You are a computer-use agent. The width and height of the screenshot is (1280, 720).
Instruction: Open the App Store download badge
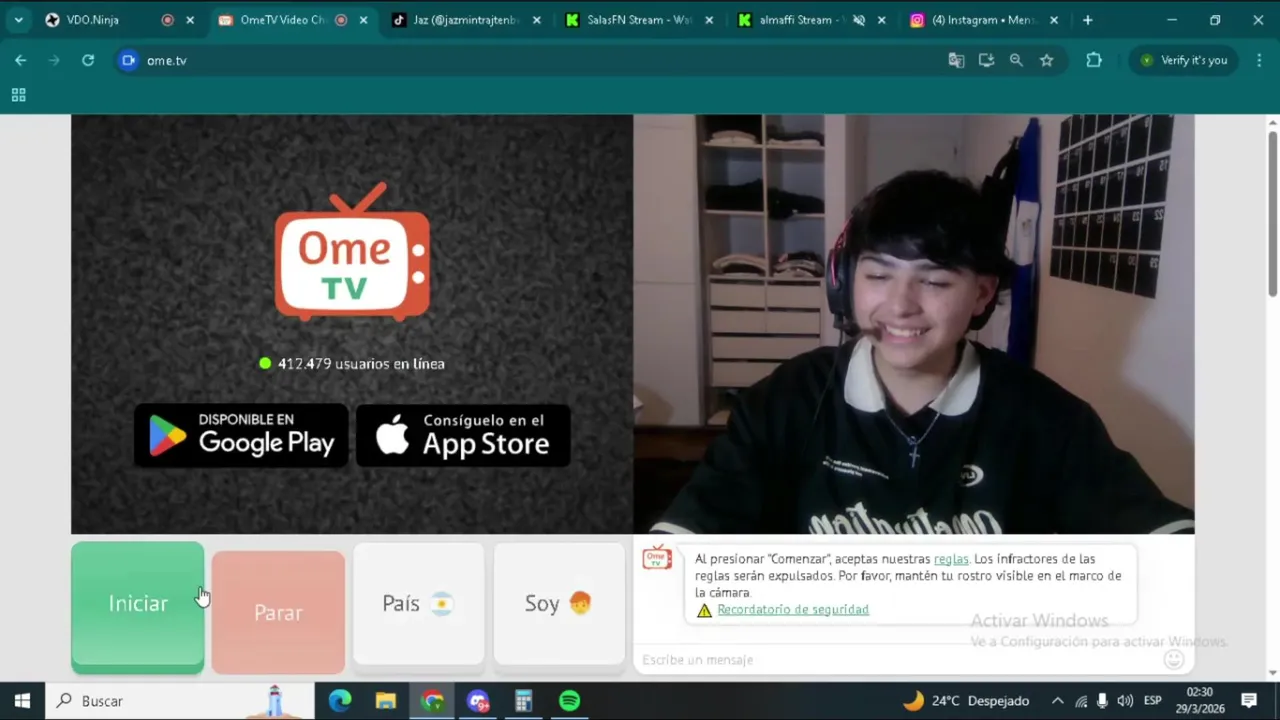[463, 435]
